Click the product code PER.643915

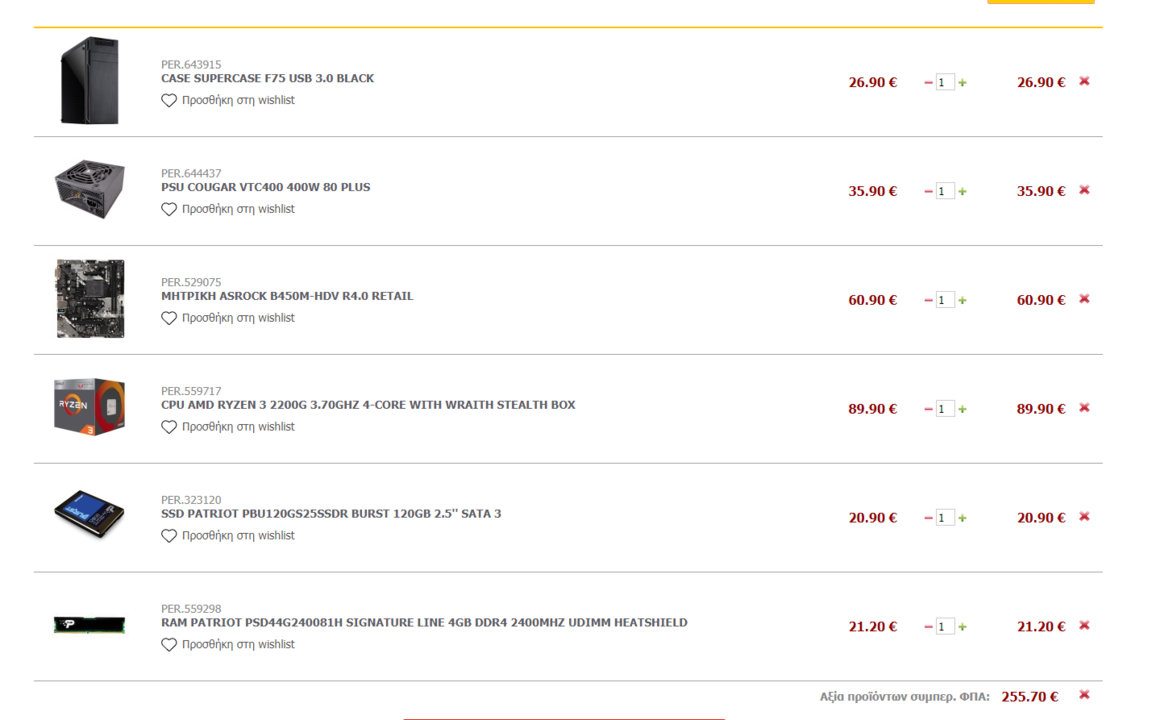pyautogui.click(x=191, y=65)
